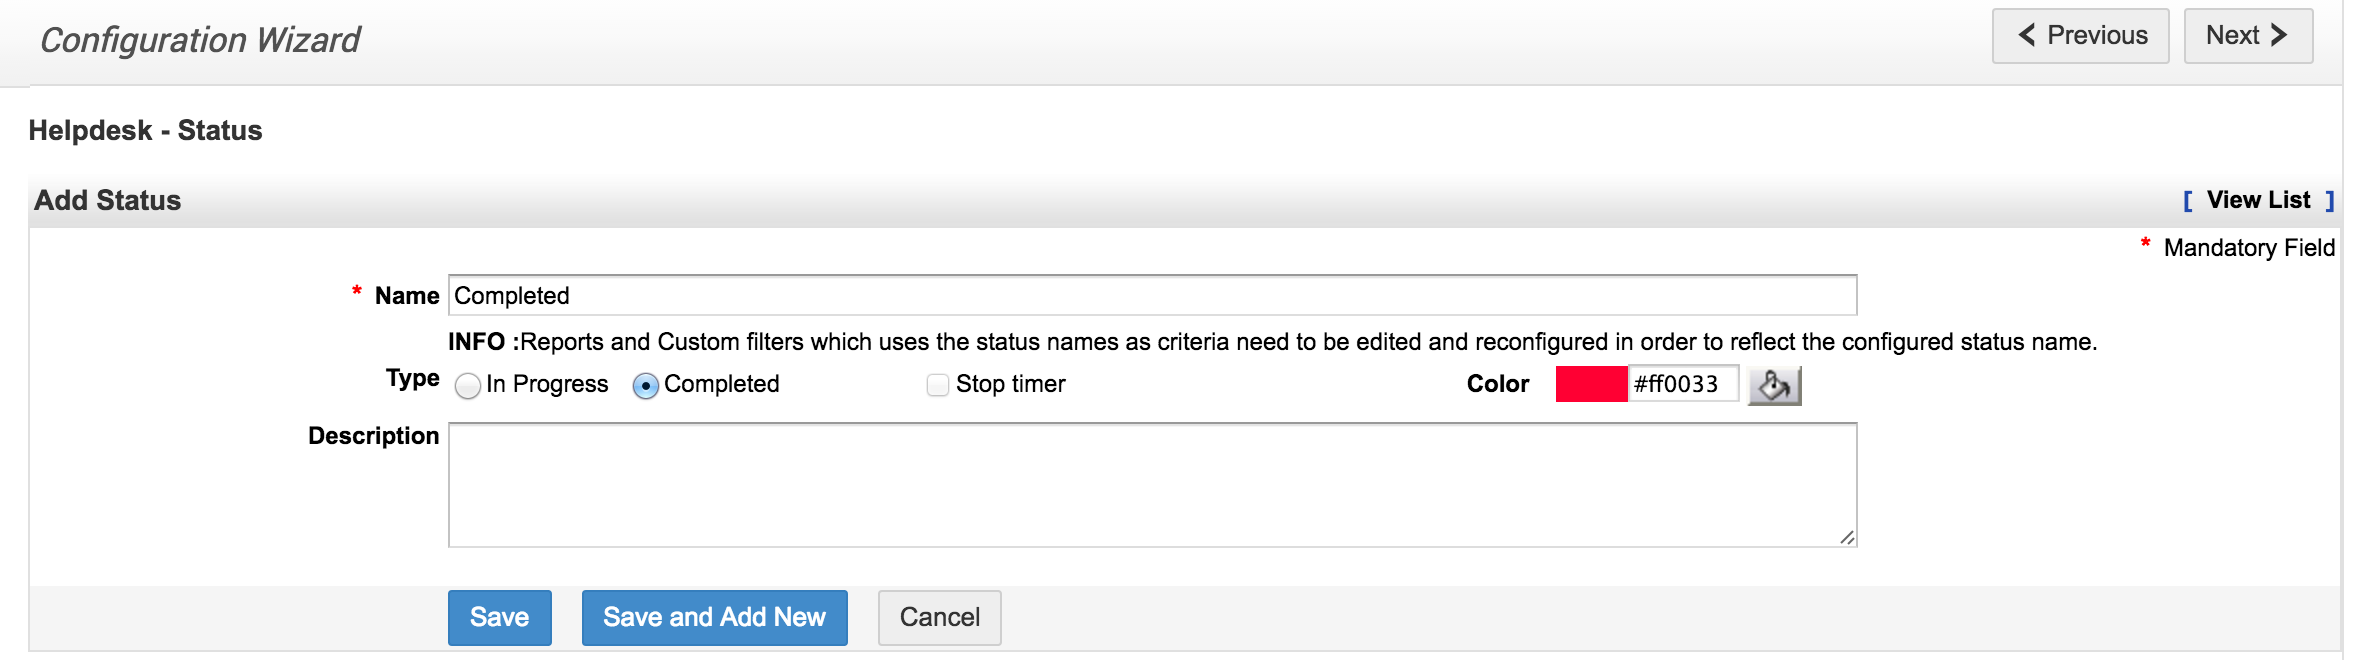Image resolution: width=2358 pixels, height=660 pixels.
Task: Click the Next chevron arrow icon
Action: [x=2279, y=34]
